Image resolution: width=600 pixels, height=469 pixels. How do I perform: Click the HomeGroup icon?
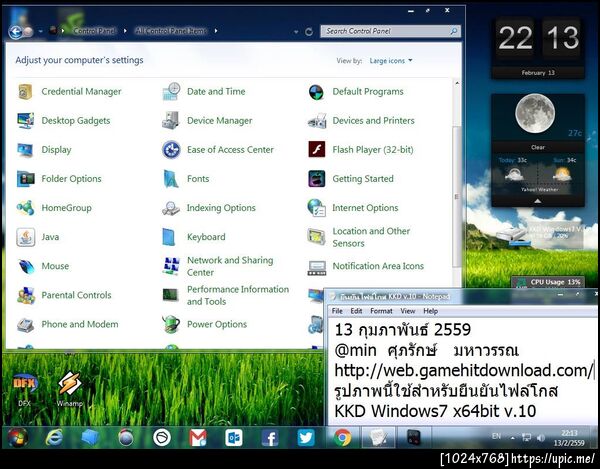click(x=25, y=208)
